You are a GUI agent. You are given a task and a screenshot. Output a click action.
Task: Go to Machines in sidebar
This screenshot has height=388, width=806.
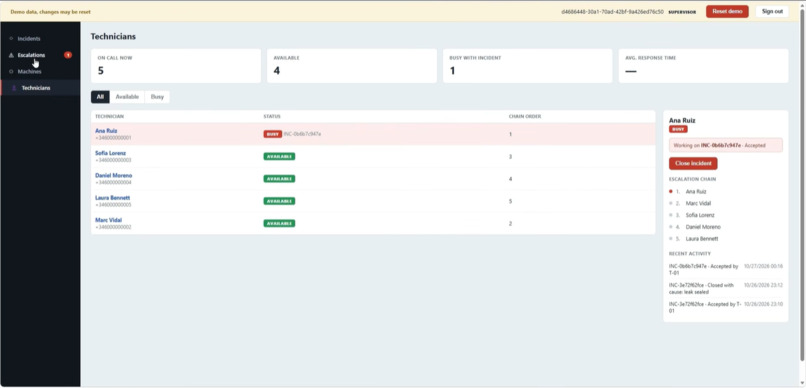[29, 71]
